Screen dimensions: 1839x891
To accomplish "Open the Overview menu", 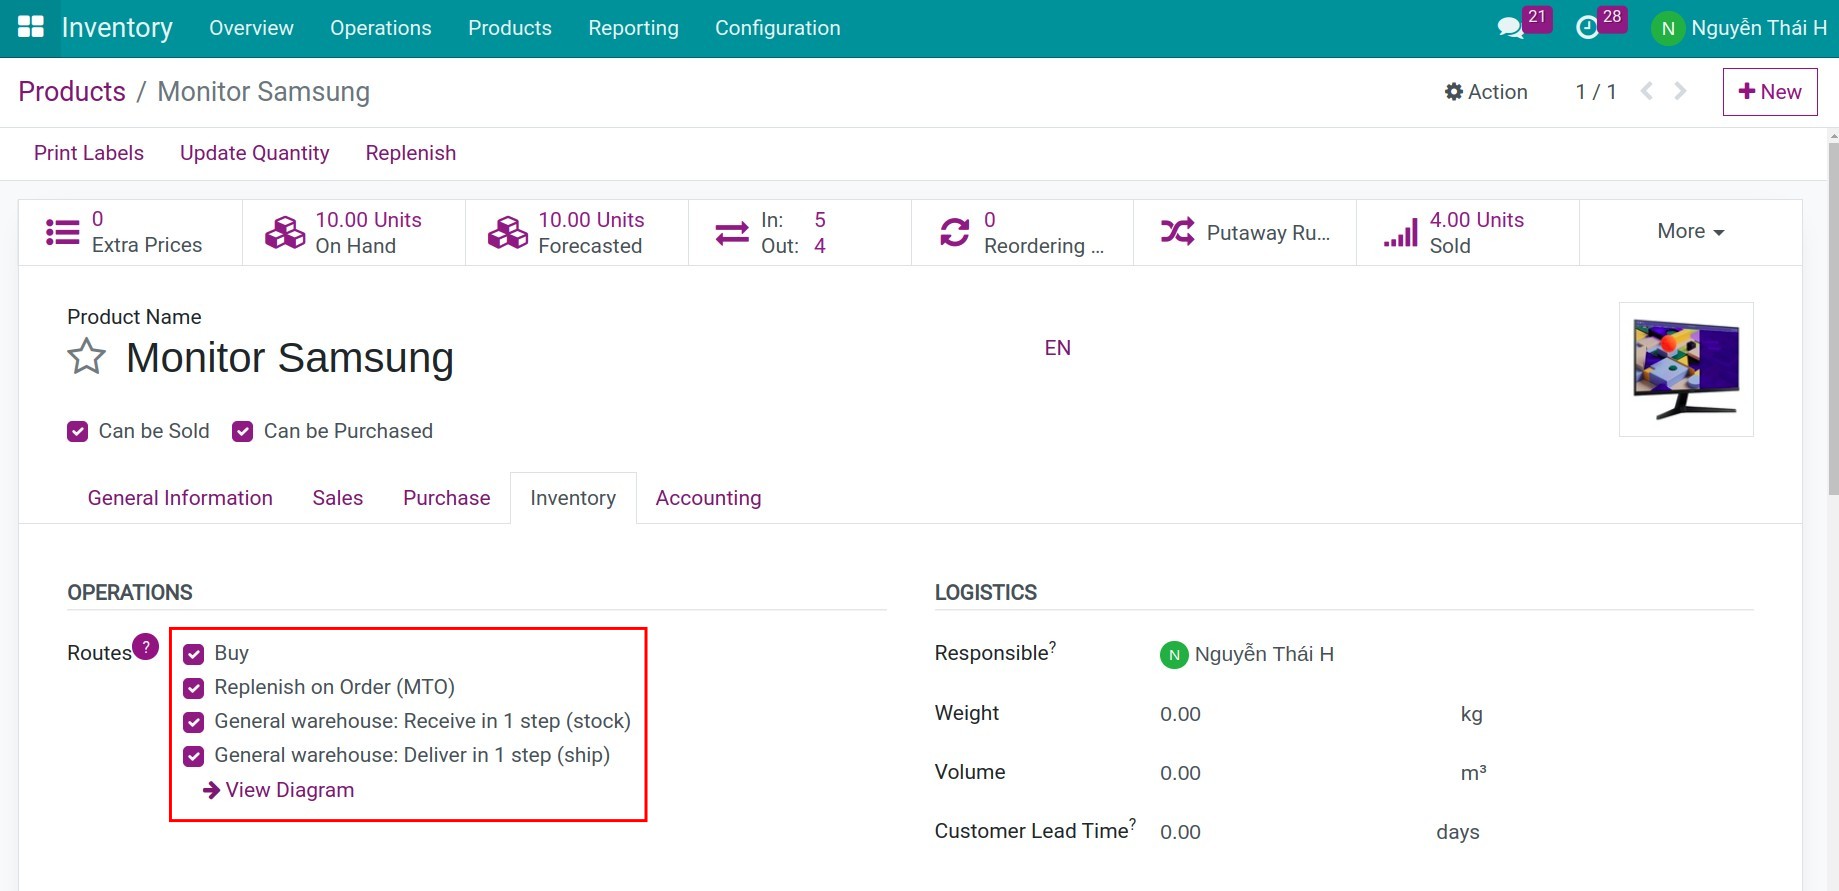I will [251, 28].
